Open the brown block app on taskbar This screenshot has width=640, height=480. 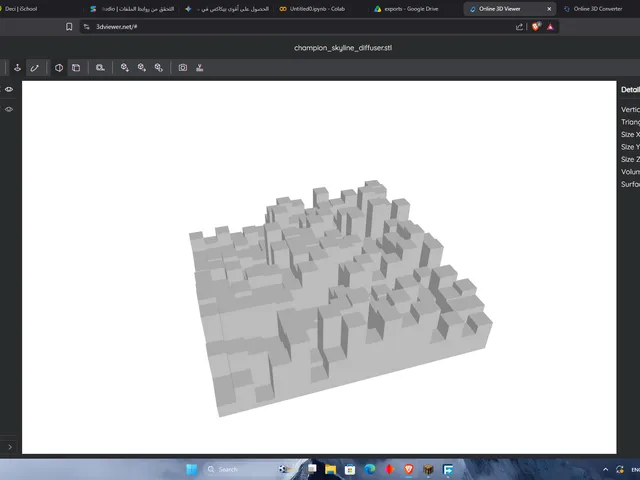[x=428, y=469]
